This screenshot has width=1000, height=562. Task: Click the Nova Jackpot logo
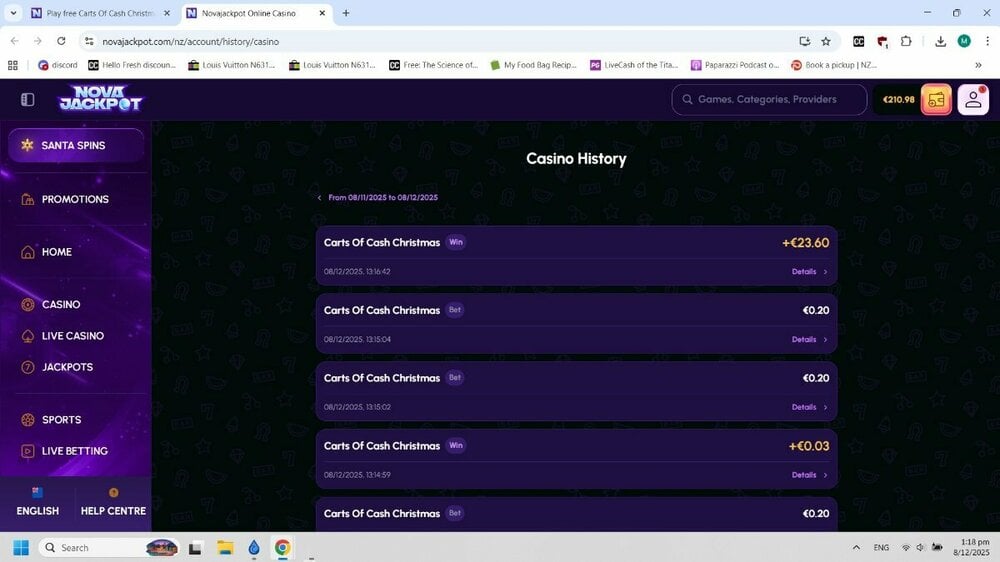click(100, 99)
